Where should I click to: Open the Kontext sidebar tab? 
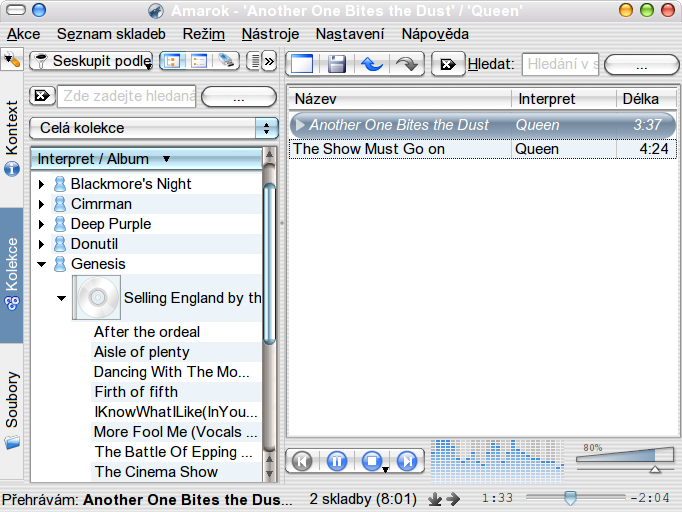pyautogui.click(x=13, y=137)
